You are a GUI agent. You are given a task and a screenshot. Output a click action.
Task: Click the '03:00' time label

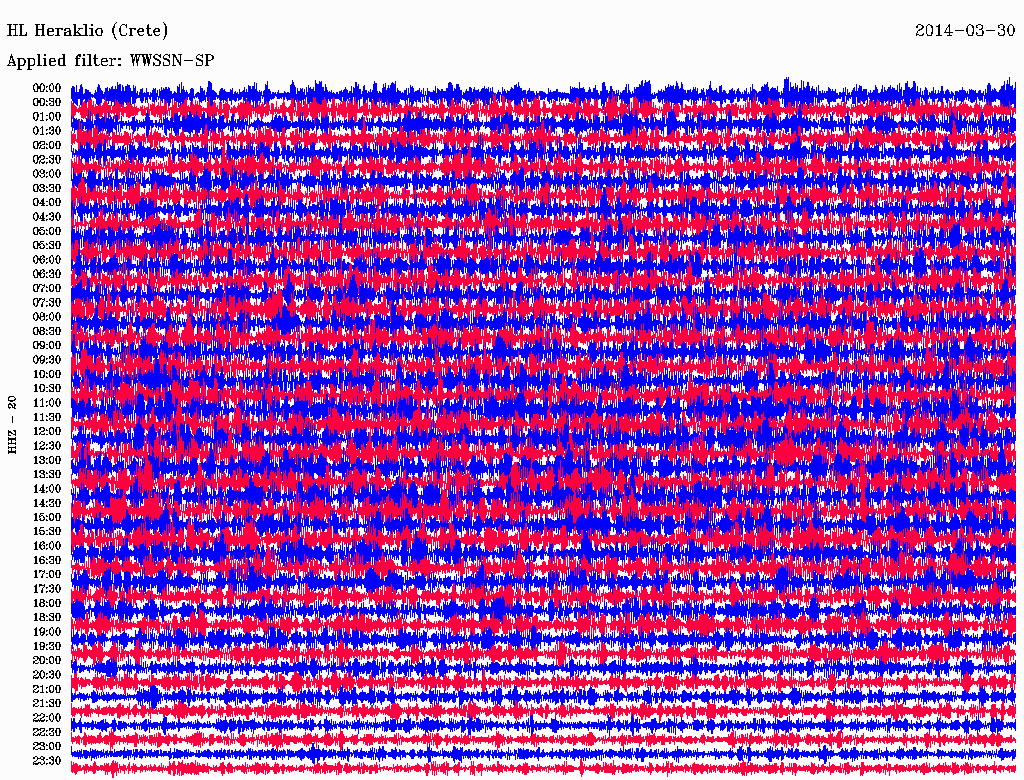pos(47,174)
